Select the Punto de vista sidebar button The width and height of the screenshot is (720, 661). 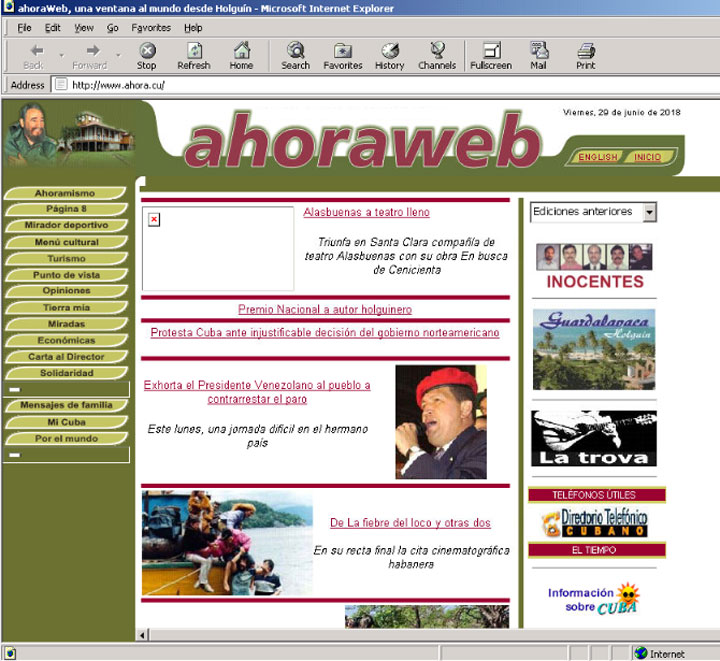tap(66, 274)
